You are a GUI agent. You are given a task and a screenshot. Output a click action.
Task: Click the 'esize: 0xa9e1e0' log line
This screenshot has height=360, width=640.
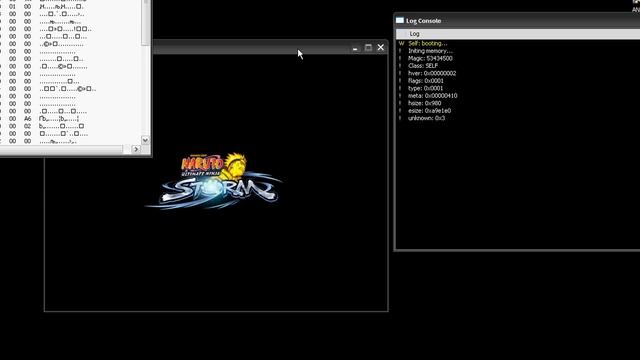(x=429, y=111)
